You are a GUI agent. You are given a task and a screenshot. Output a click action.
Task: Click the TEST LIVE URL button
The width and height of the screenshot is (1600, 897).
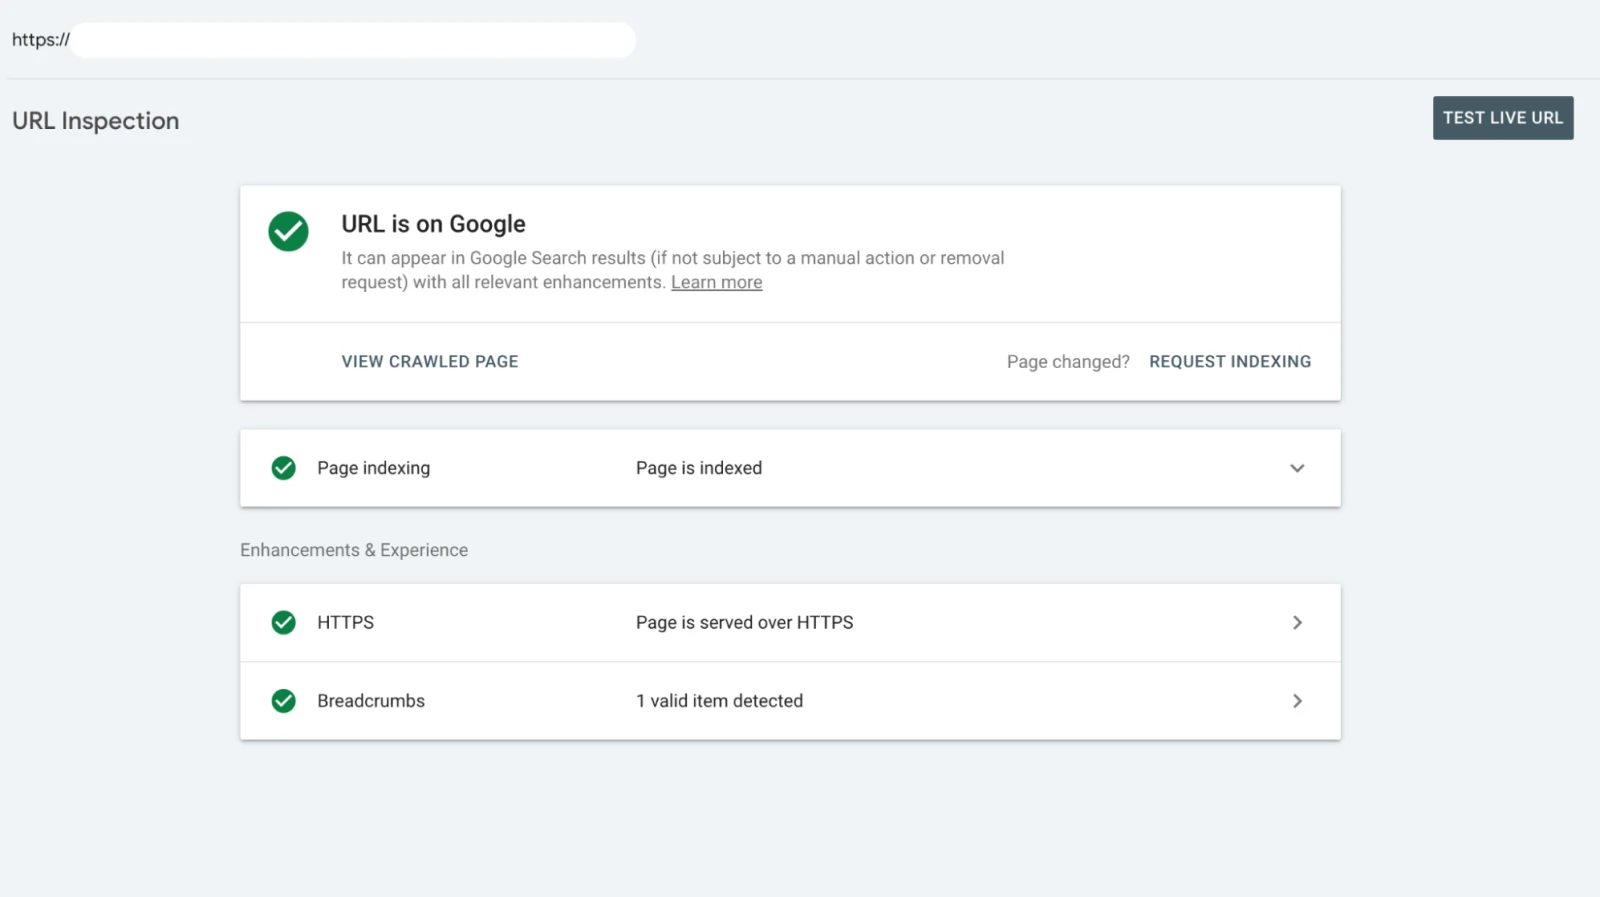pyautogui.click(x=1503, y=118)
